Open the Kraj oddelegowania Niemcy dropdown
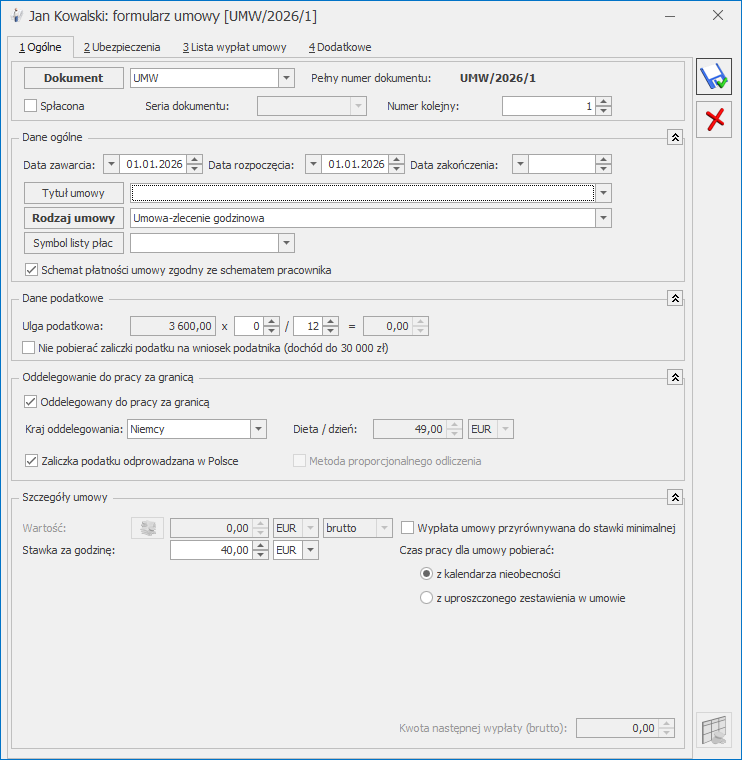Screen dimensions: 742x760 tap(258, 429)
